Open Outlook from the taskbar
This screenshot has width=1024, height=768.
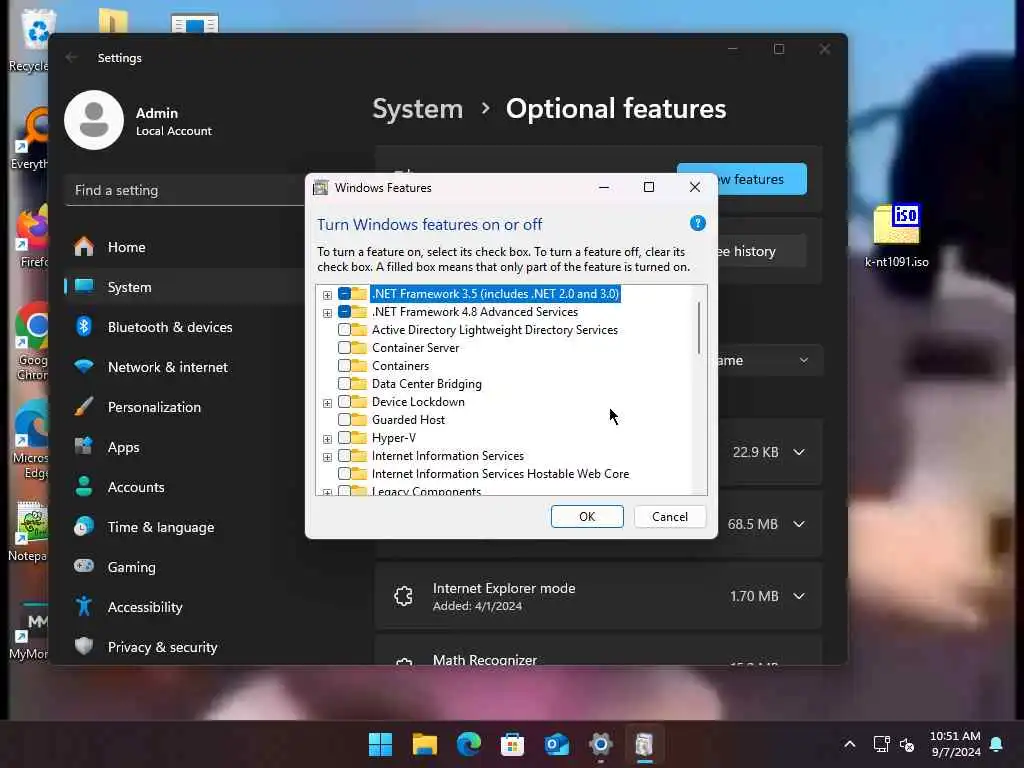point(556,744)
